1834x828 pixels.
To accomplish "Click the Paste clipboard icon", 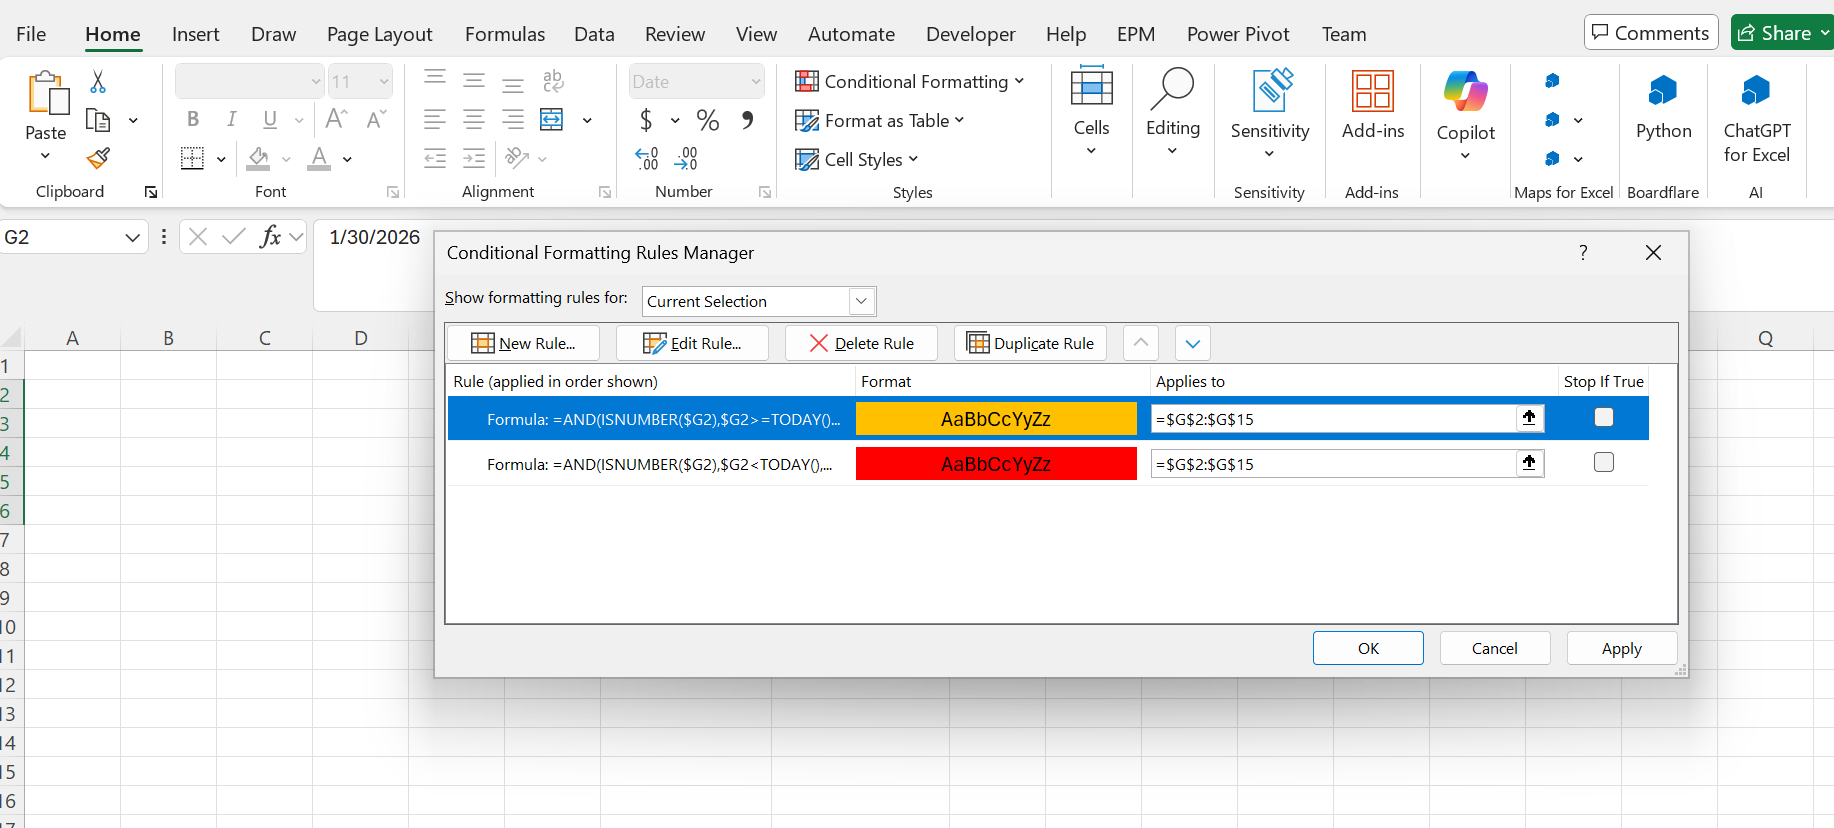I will tap(46, 93).
